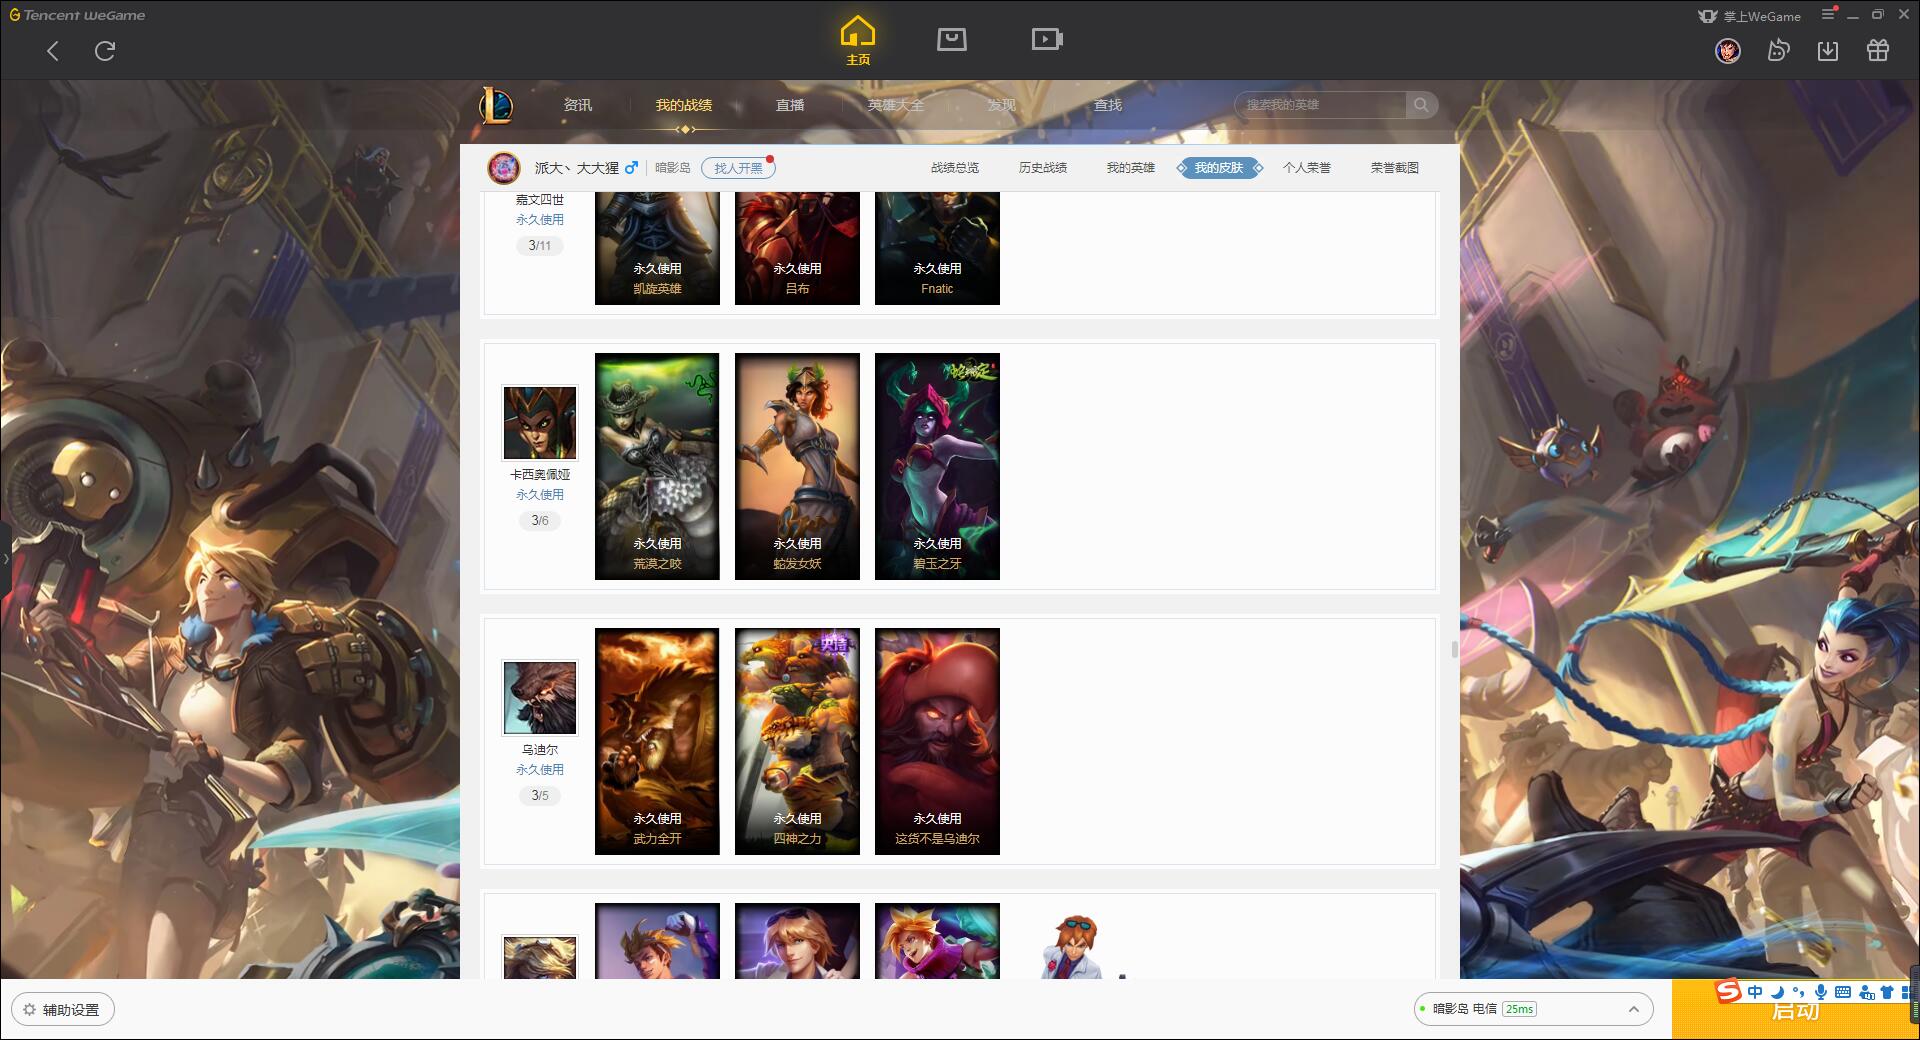Screen dimensions: 1920x1040
Task: Toggle Sogou 中 Chinese input mode
Action: coord(1755,992)
